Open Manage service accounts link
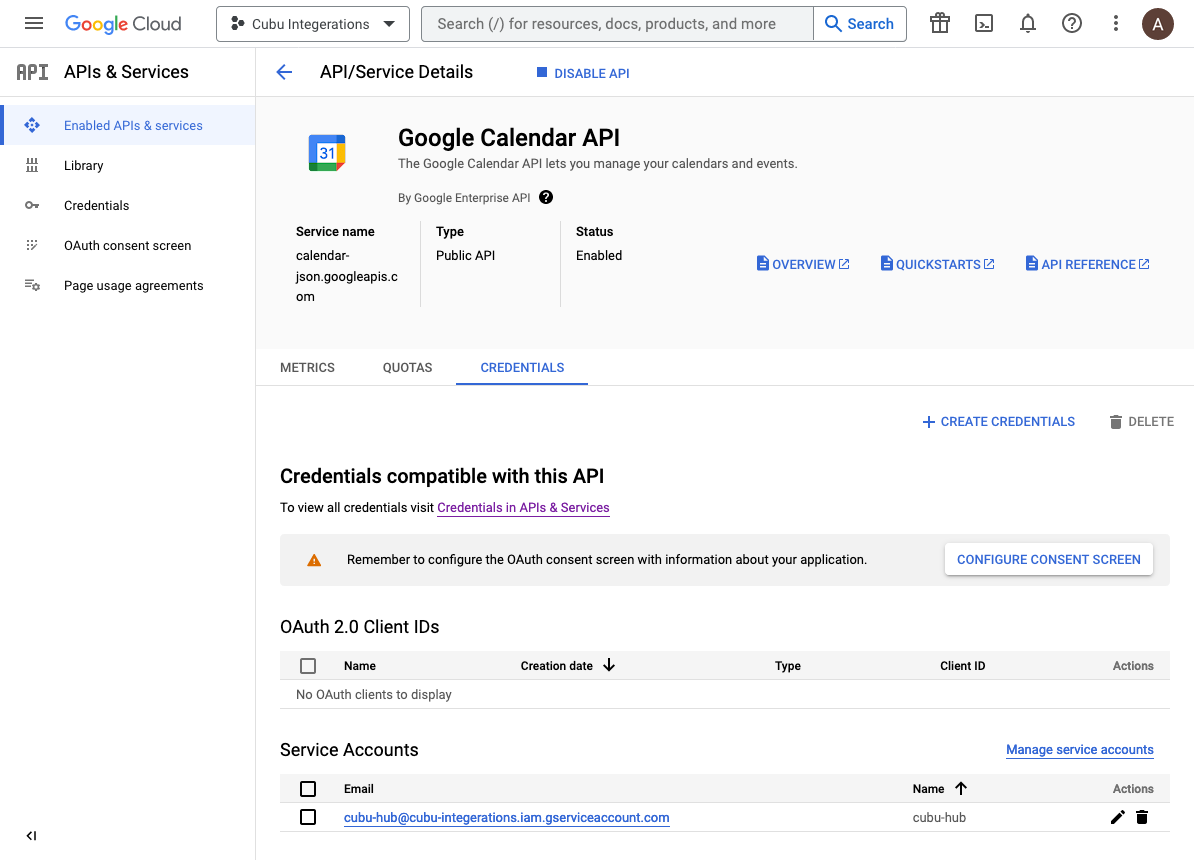 pyautogui.click(x=1080, y=750)
